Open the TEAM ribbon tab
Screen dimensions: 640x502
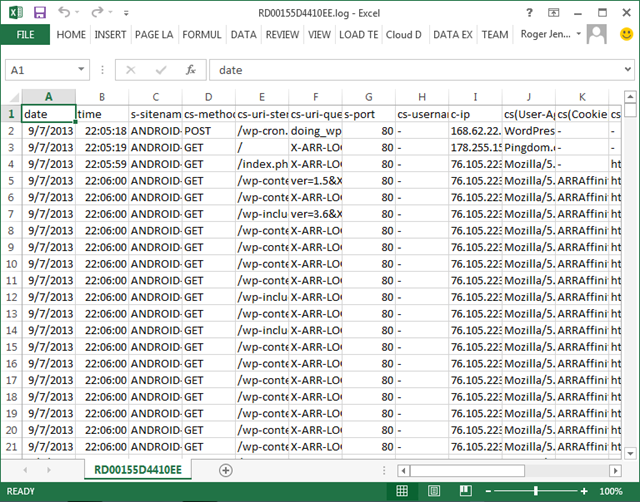point(495,35)
